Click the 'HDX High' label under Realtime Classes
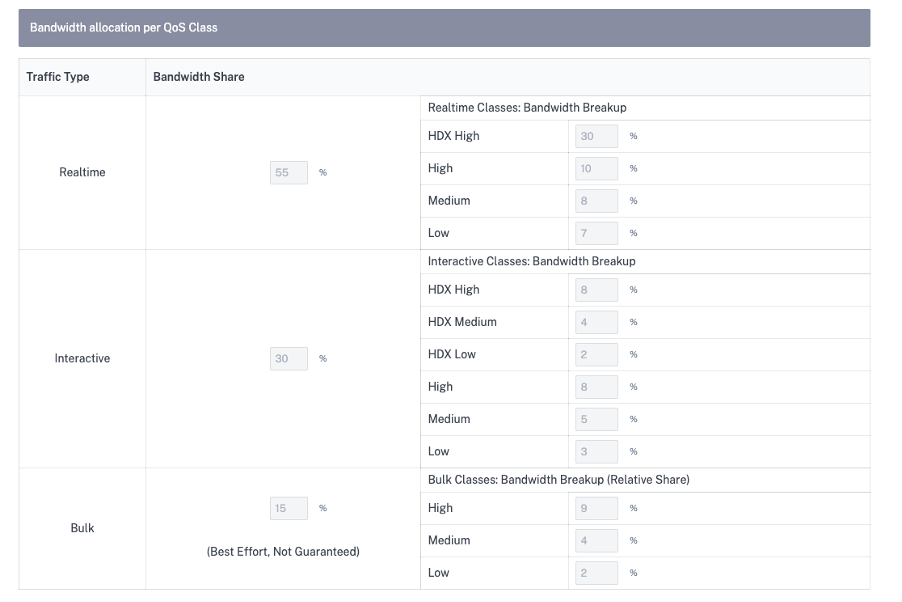The width and height of the screenshot is (902, 602). click(x=453, y=136)
